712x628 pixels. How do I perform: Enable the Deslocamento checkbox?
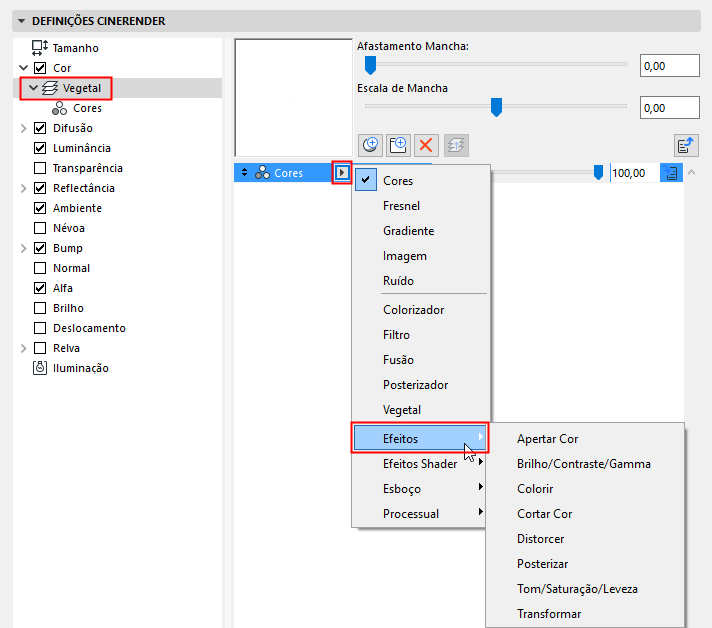click(x=40, y=328)
